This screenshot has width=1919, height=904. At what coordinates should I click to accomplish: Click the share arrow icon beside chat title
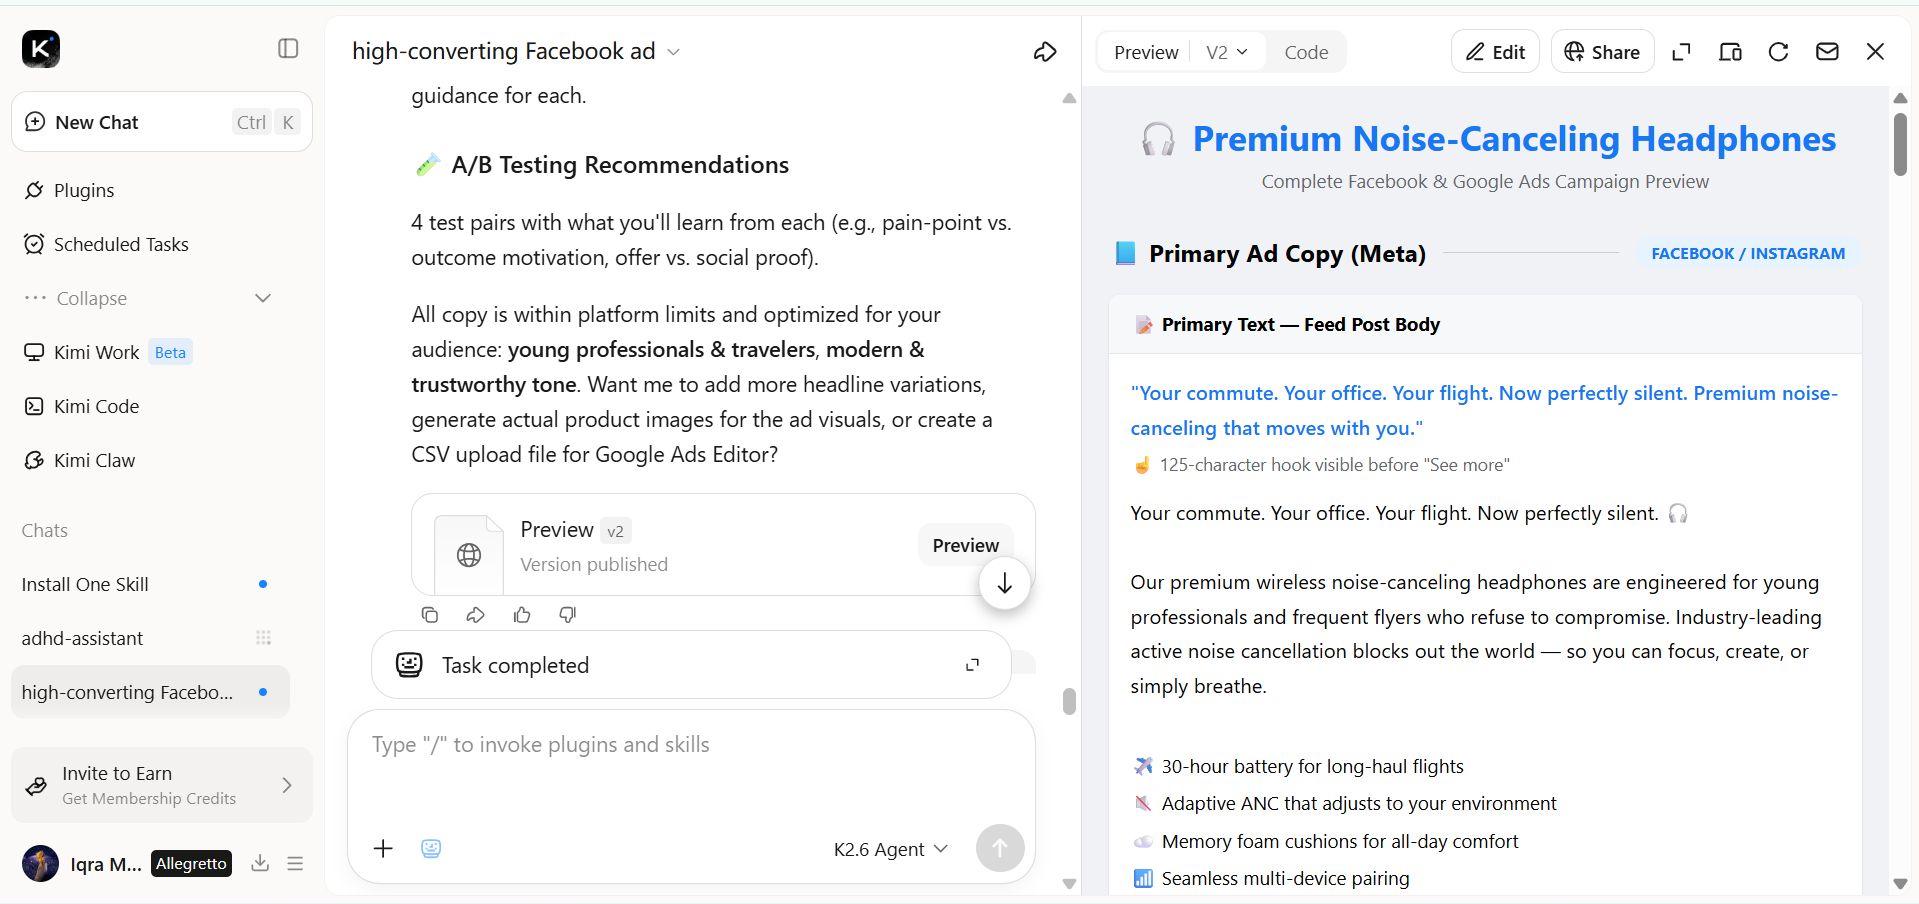coord(1045,52)
